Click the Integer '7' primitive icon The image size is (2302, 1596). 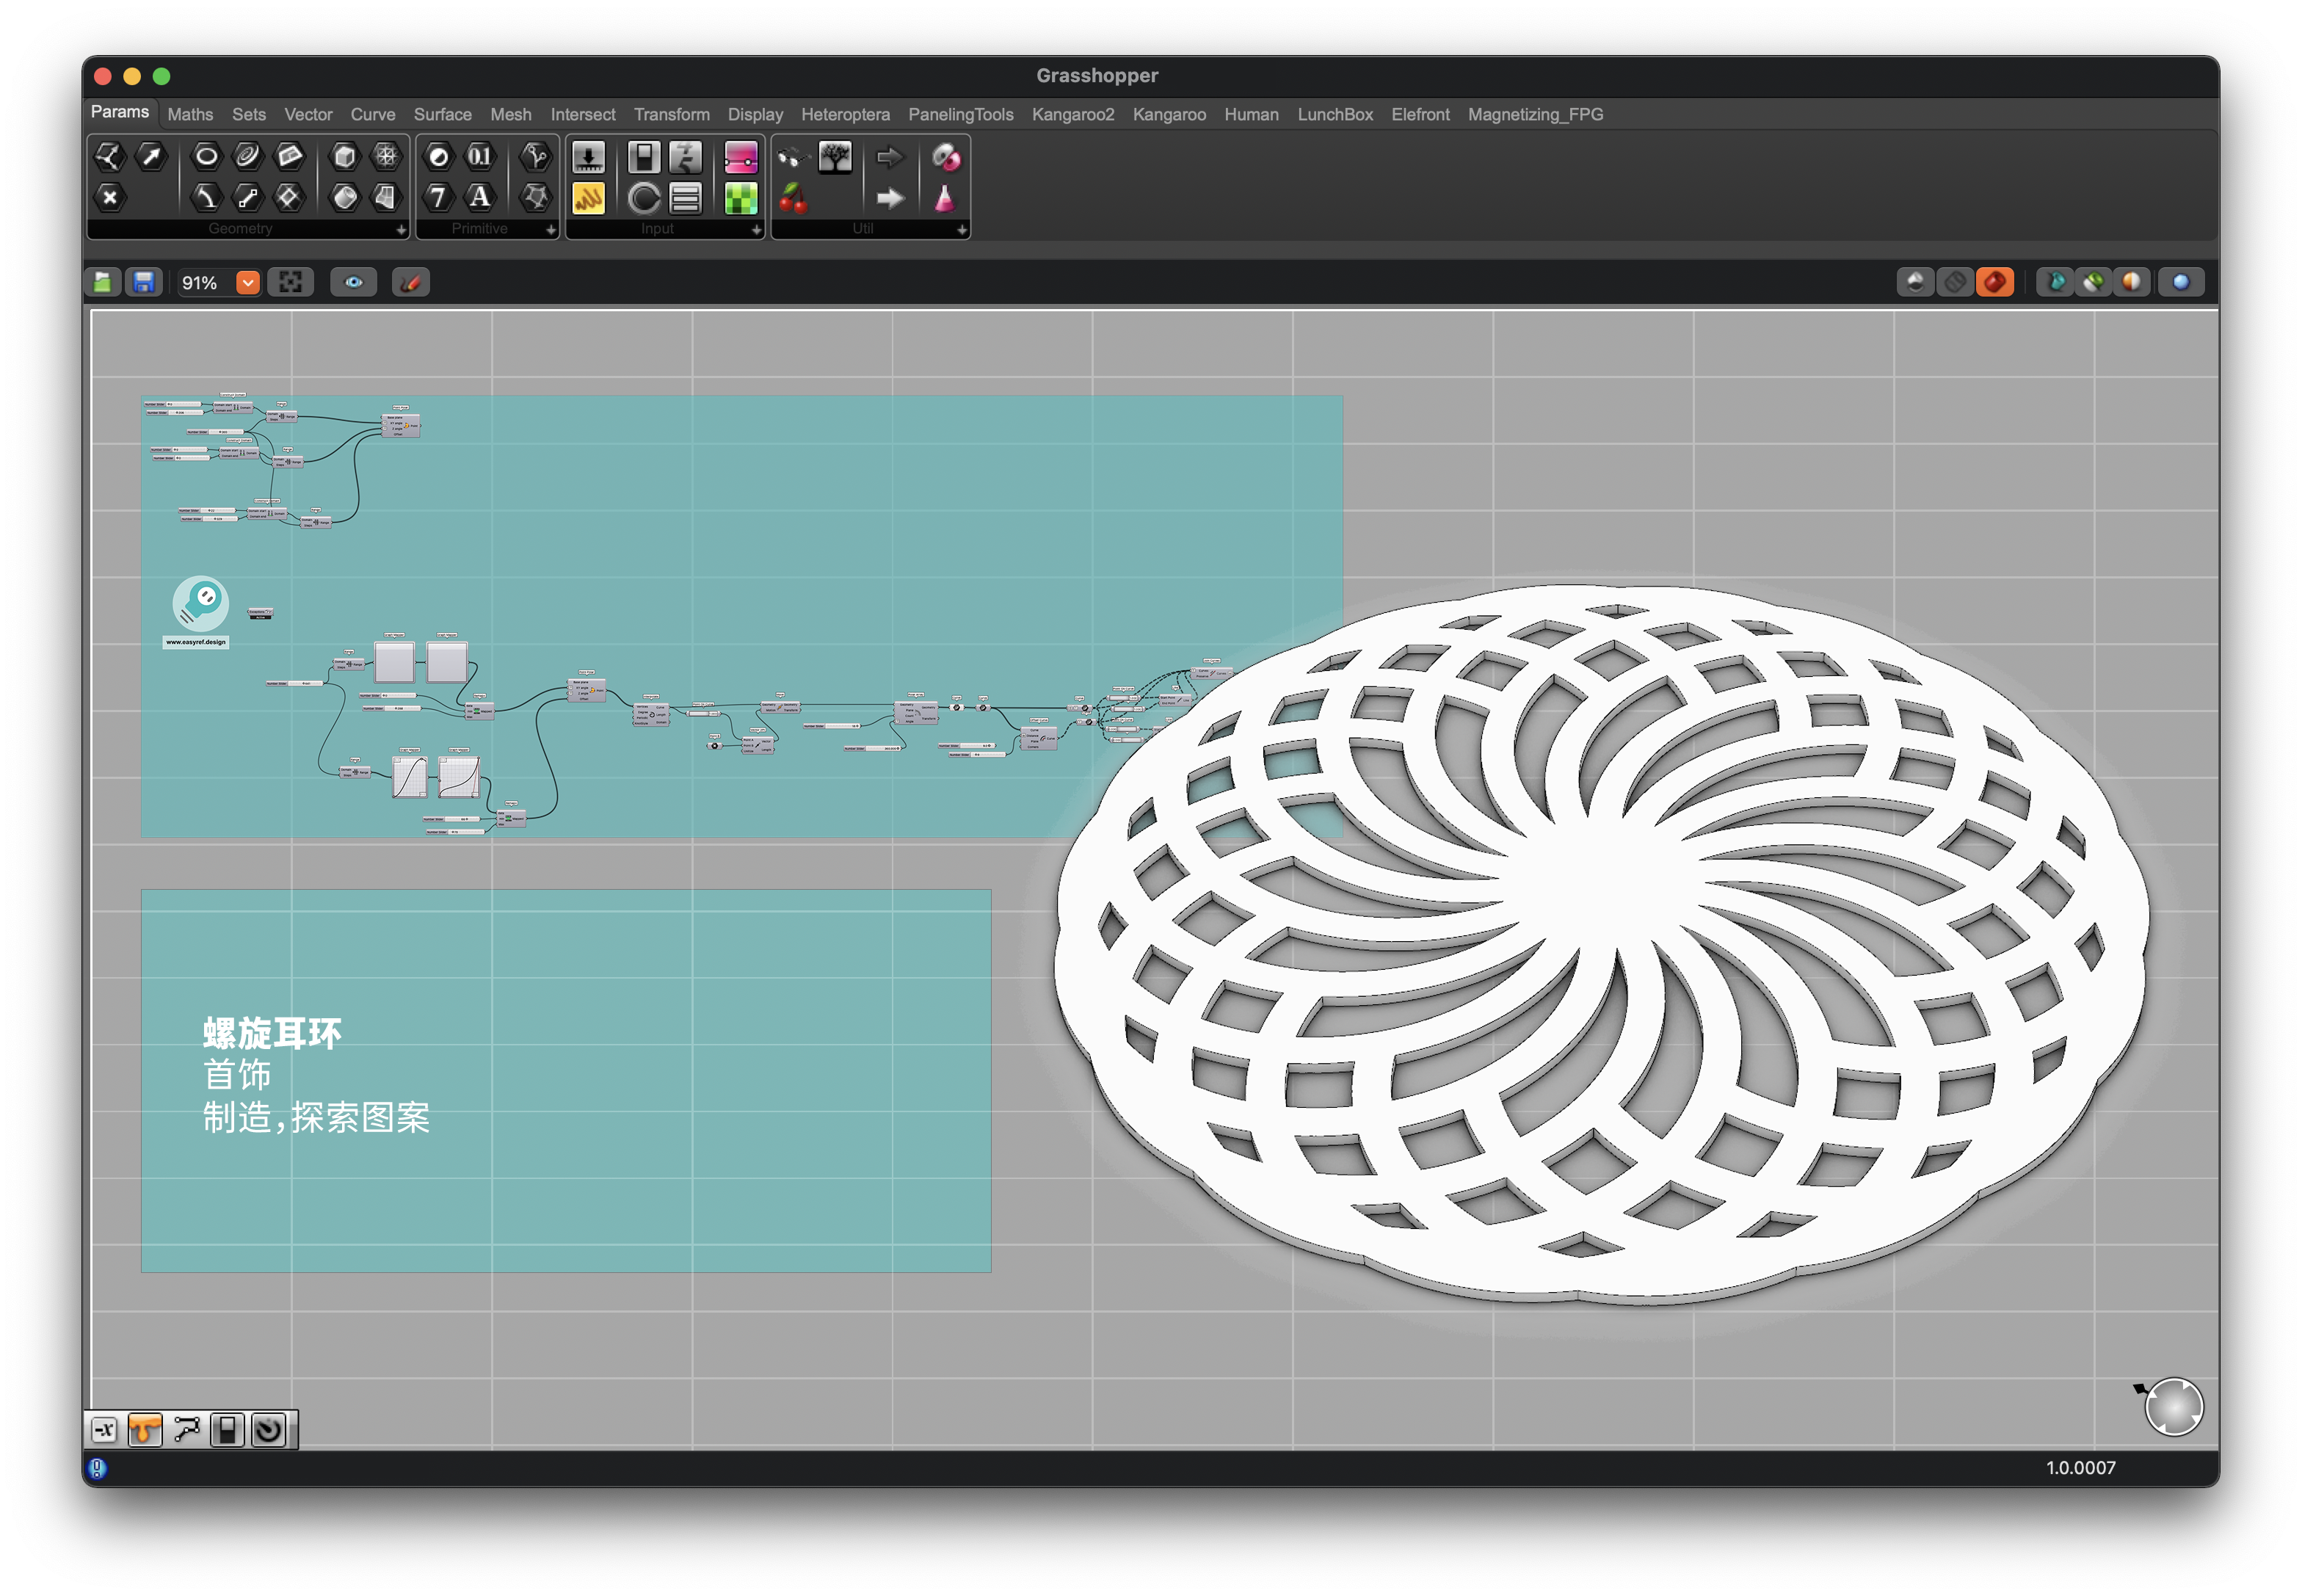tap(438, 197)
